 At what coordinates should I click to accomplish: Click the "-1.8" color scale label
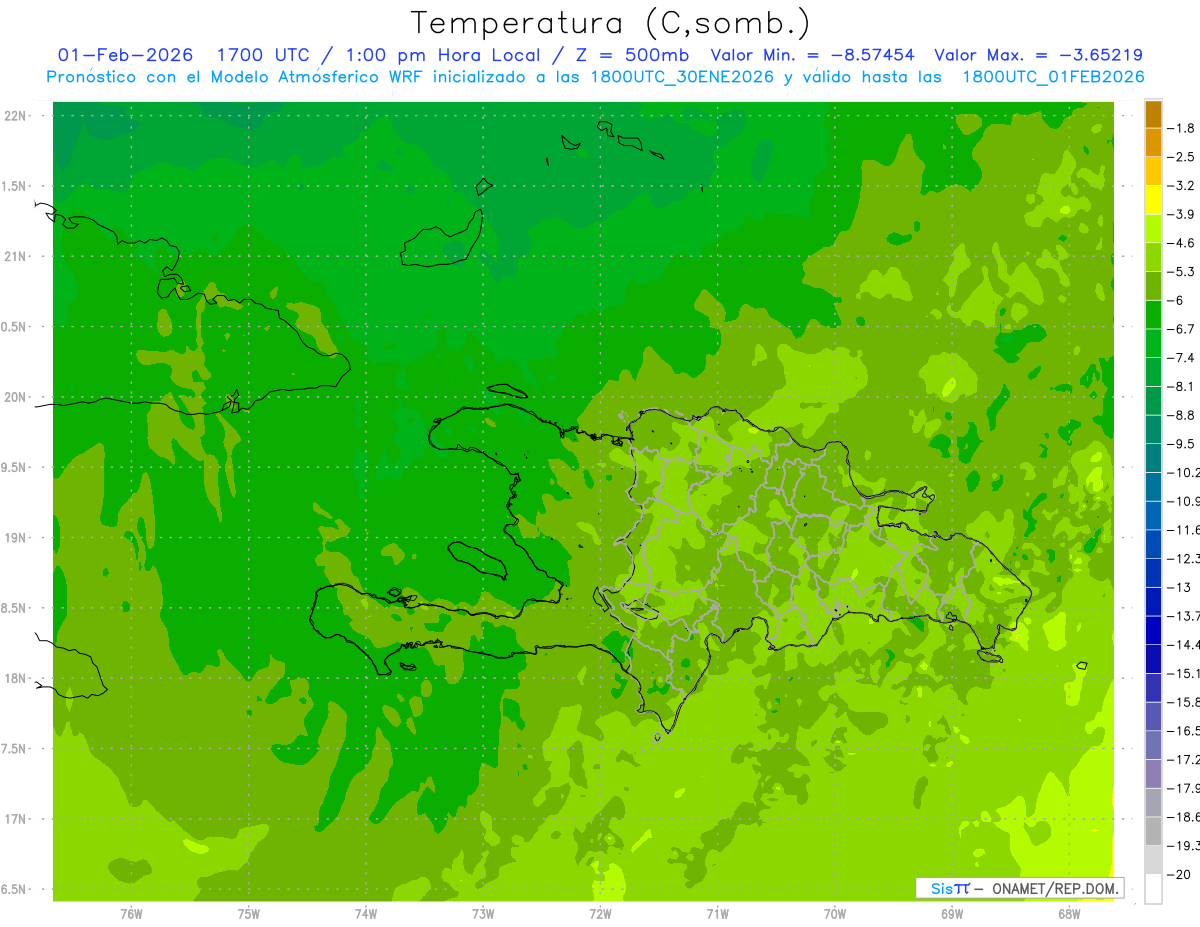(x=1182, y=128)
